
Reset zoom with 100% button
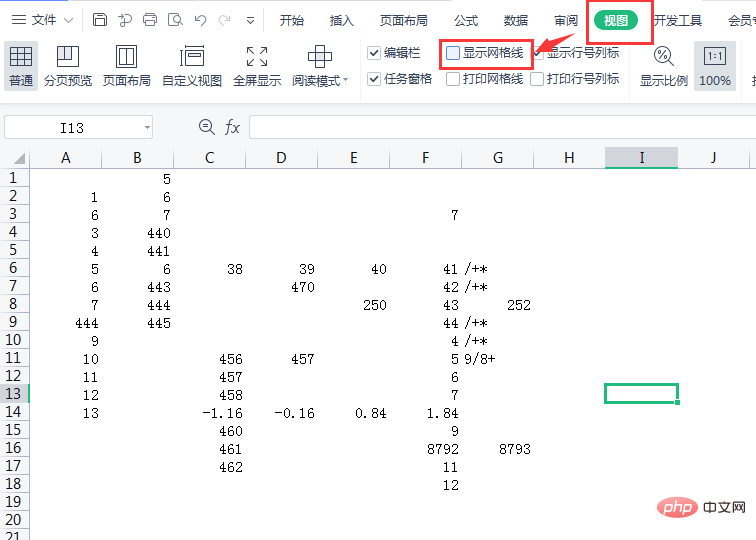click(715, 66)
